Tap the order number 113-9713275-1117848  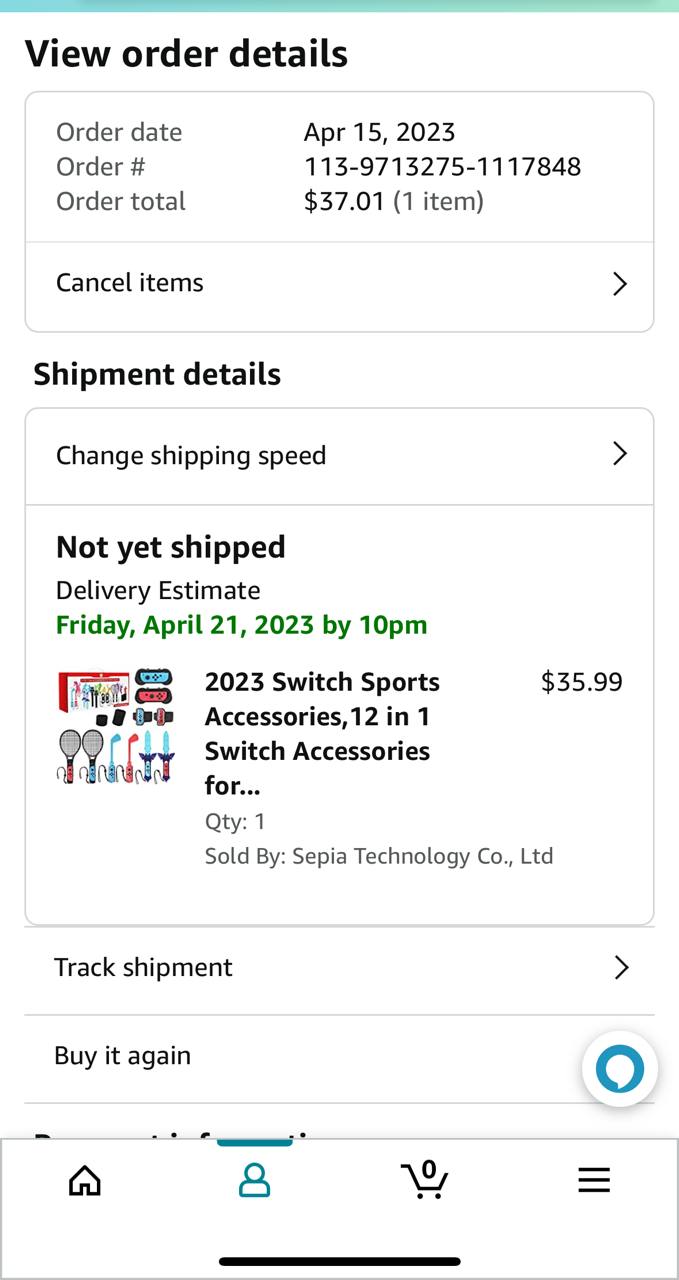tap(442, 167)
